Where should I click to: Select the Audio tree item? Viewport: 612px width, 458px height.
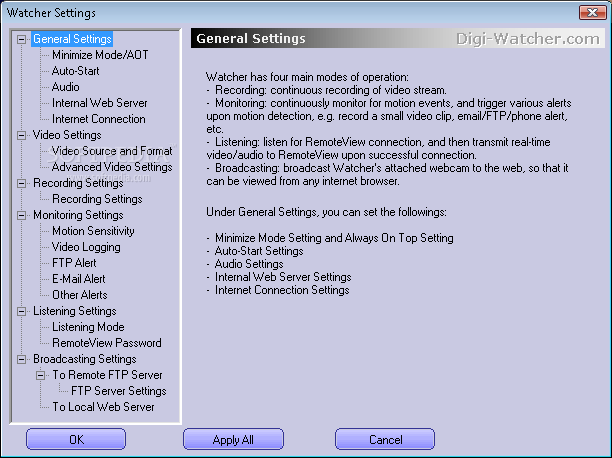coord(66,87)
